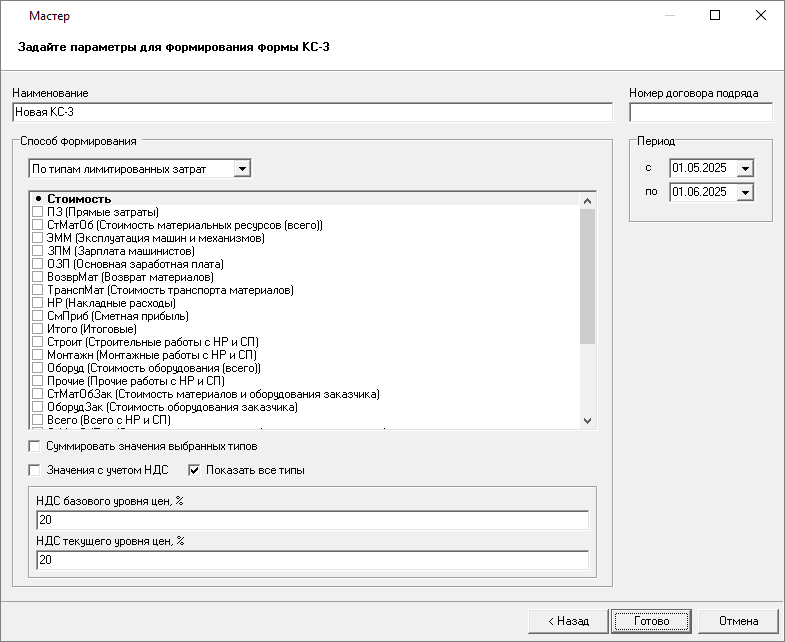Focus the Номер договора подряда field
Viewport: 785px width, 642px height.
pos(700,112)
